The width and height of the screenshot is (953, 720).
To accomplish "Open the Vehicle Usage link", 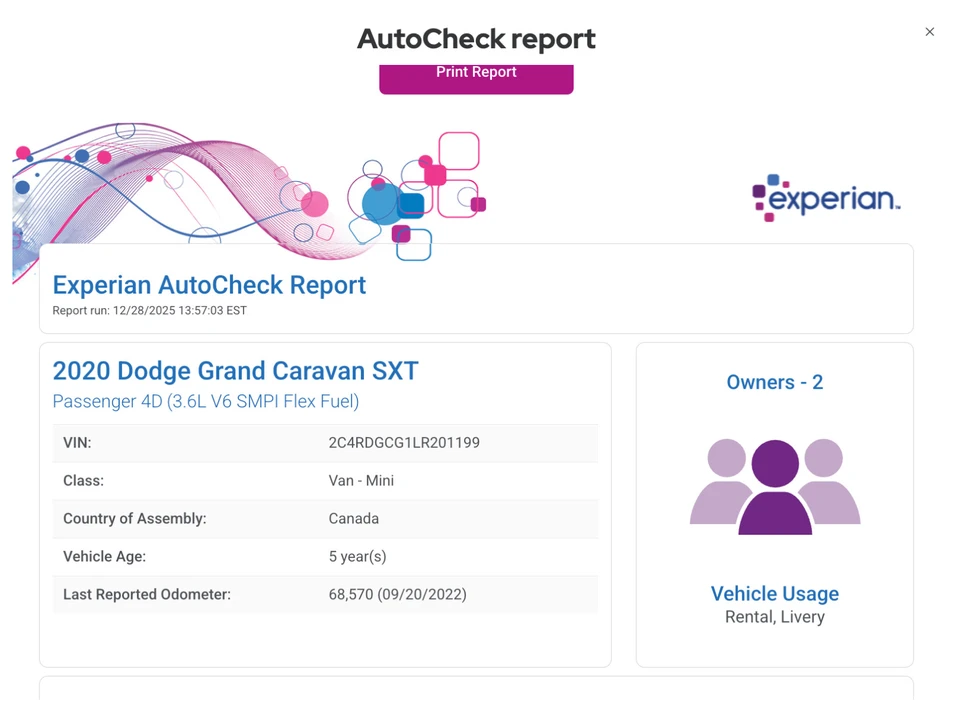I will tap(775, 593).
